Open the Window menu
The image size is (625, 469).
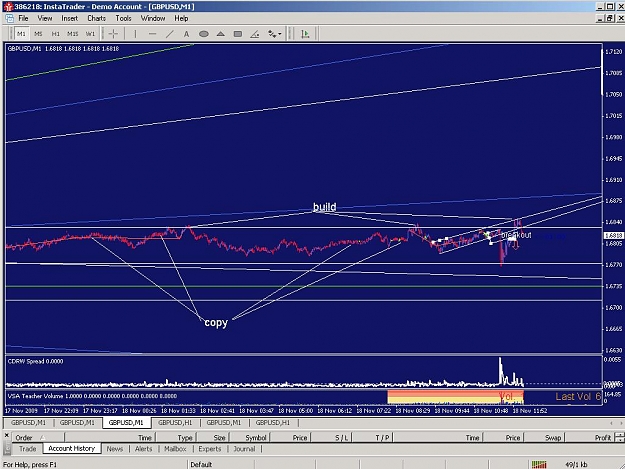tap(153, 18)
